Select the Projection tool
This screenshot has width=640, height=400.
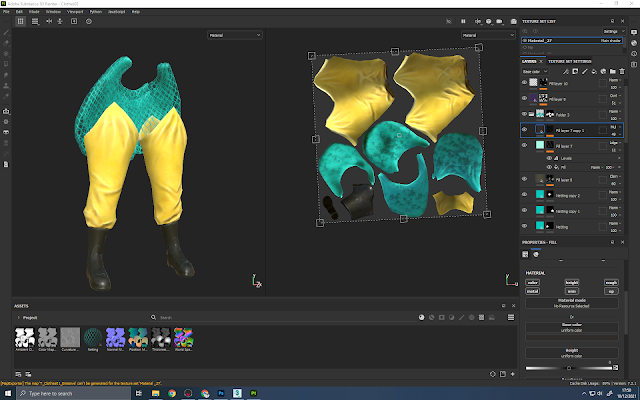pyautogui.click(x=6, y=53)
